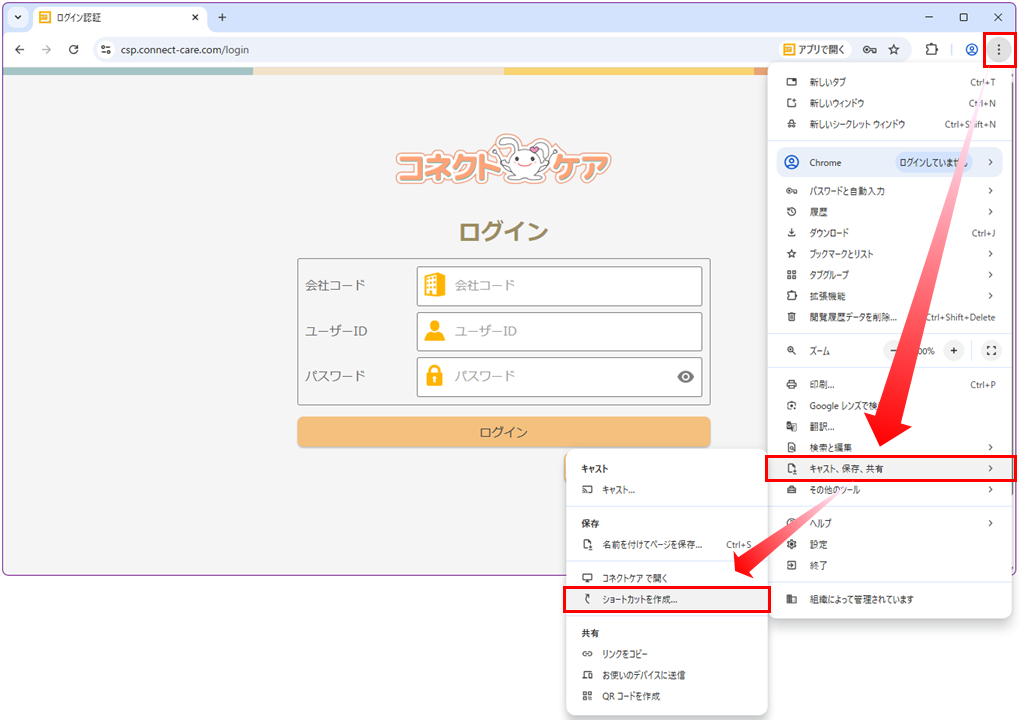Screen dimensions: 1020x720
Task: Open the extensions puzzle icon
Action: tap(932, 49)
